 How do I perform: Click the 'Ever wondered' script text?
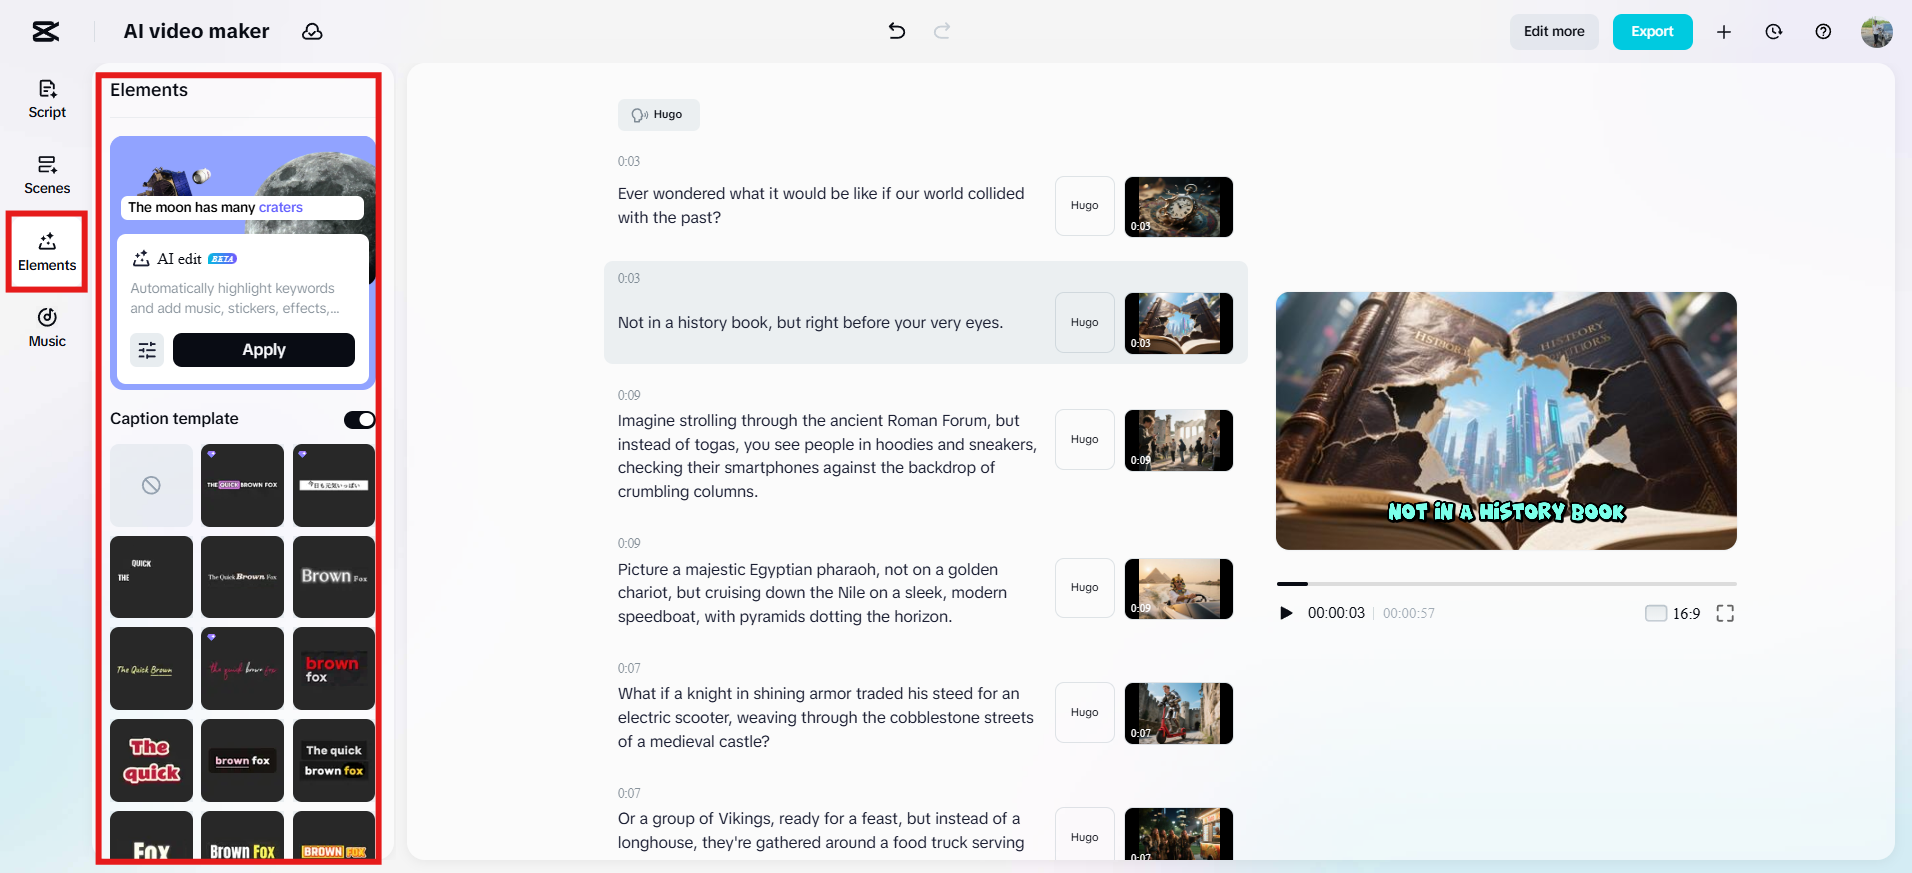[x=821, y=206]
